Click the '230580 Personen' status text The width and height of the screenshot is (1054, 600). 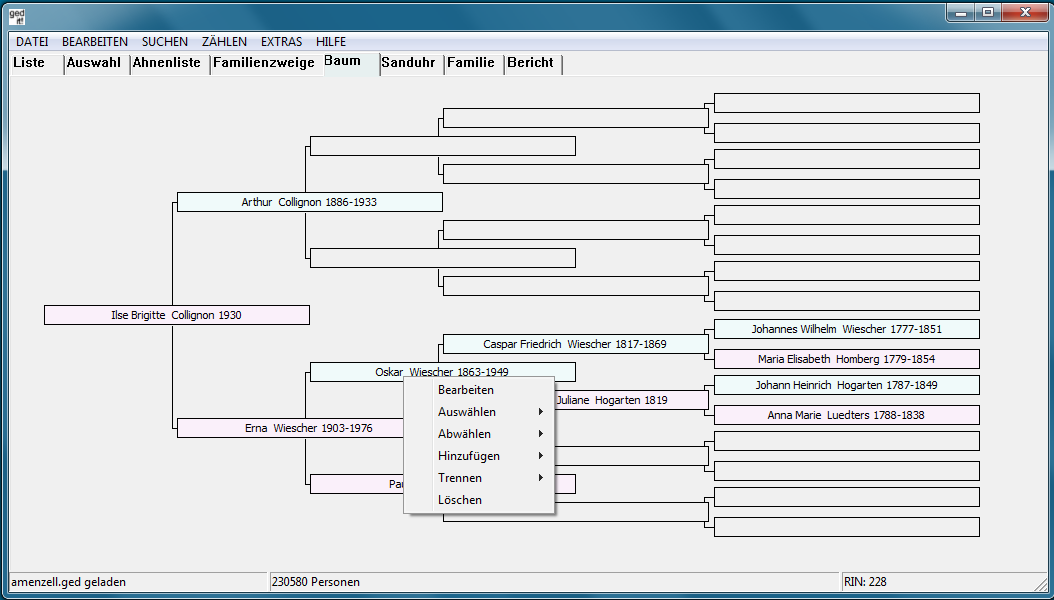pyautogui.click(x=315, y=582)
